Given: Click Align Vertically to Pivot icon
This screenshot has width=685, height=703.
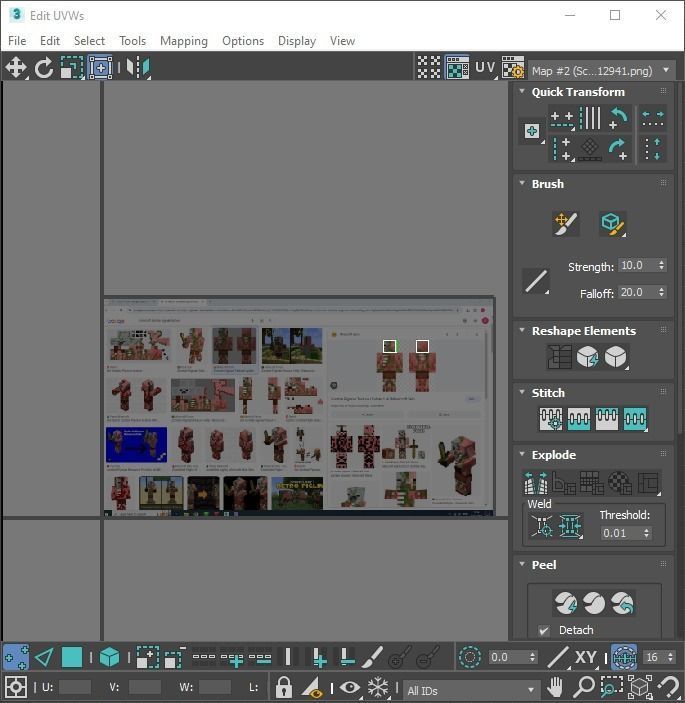Looking at the screenshot, I should (562, 149).
